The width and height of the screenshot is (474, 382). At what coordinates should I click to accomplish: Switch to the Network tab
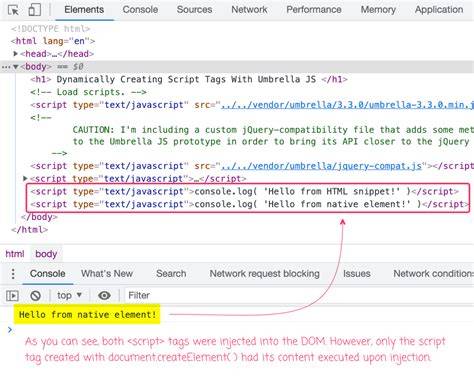(249, 10)
